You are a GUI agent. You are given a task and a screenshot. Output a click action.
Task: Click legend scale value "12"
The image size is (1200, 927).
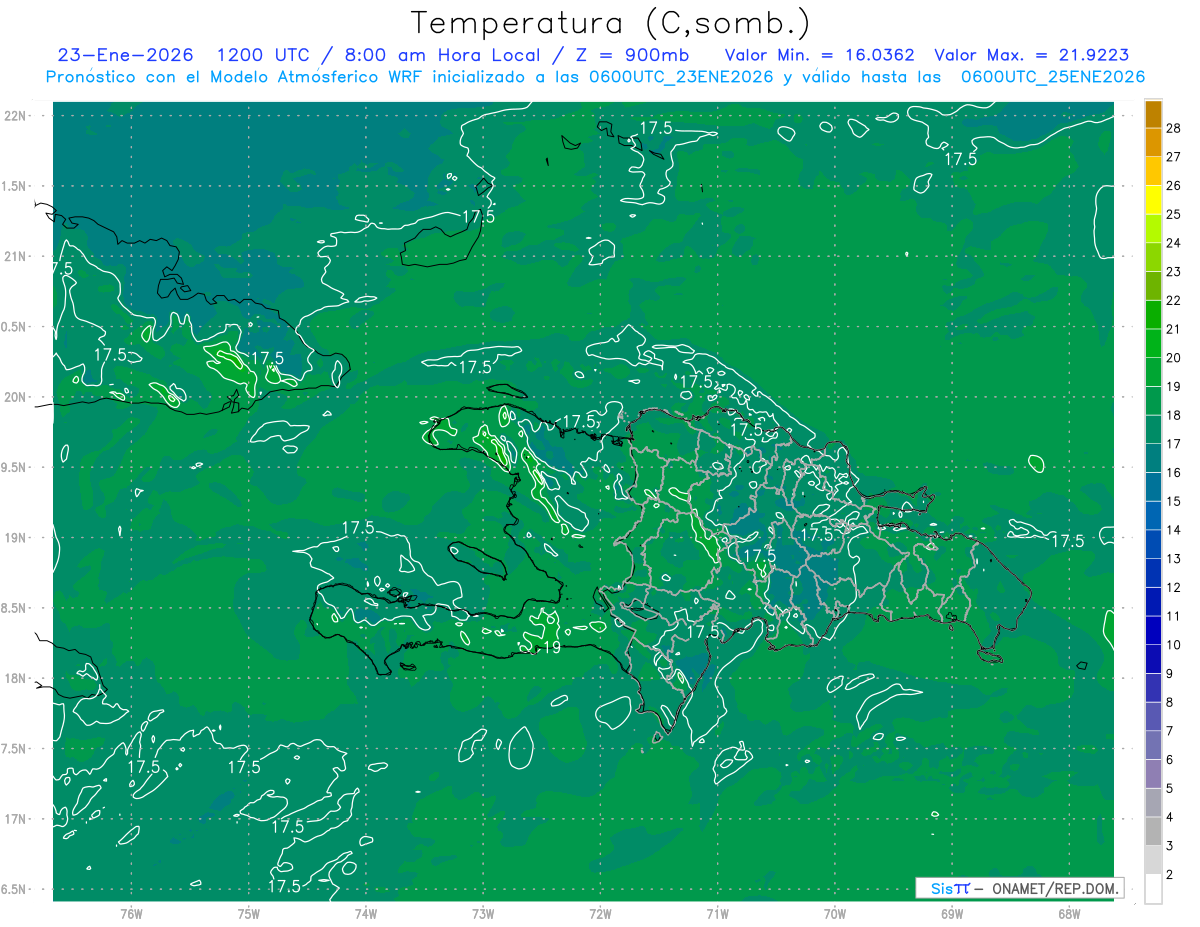pos(1174,588)
